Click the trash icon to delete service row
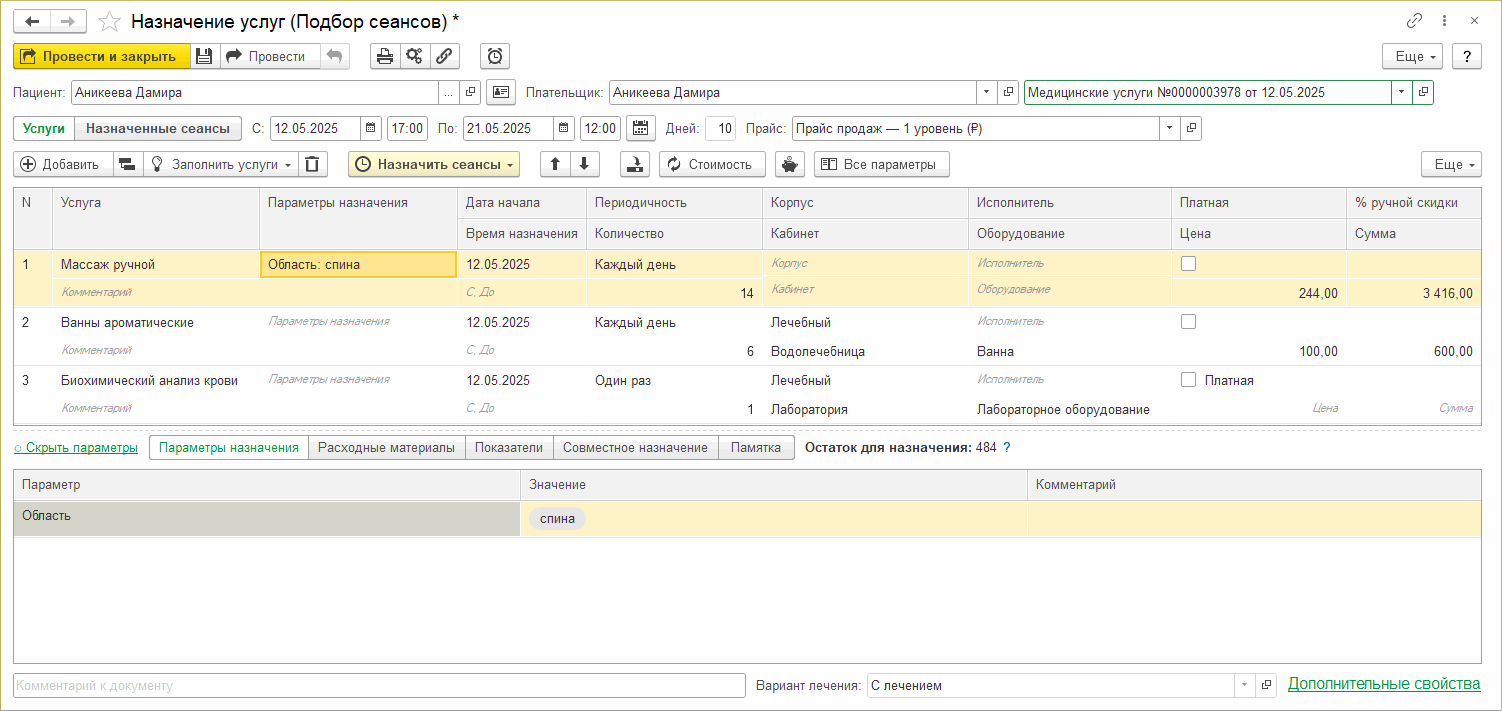The width and height of the screenshot is (1502, 711). pyautogui.click(x=313, y=164)
